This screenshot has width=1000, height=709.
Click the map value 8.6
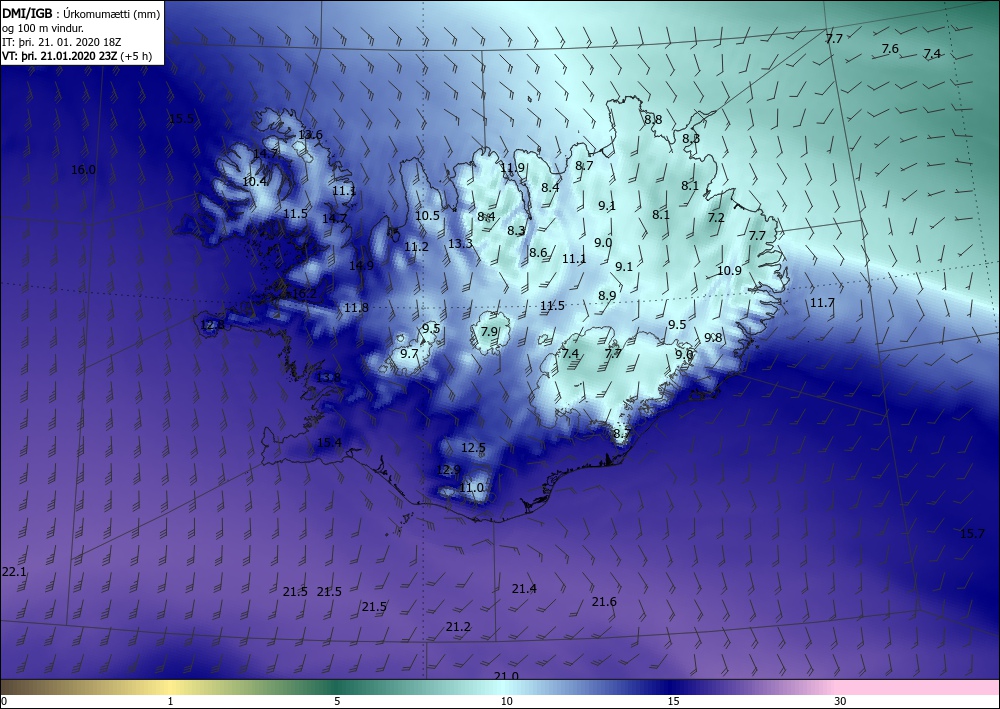tap(538, 252)
